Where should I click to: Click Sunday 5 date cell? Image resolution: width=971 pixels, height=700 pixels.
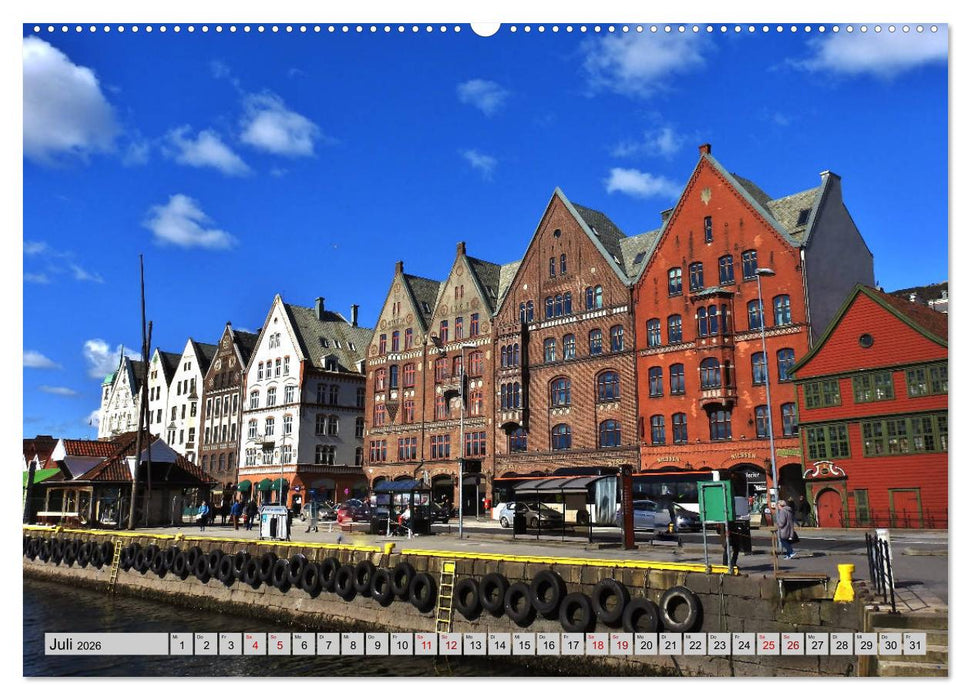click(x=279, y=644)
